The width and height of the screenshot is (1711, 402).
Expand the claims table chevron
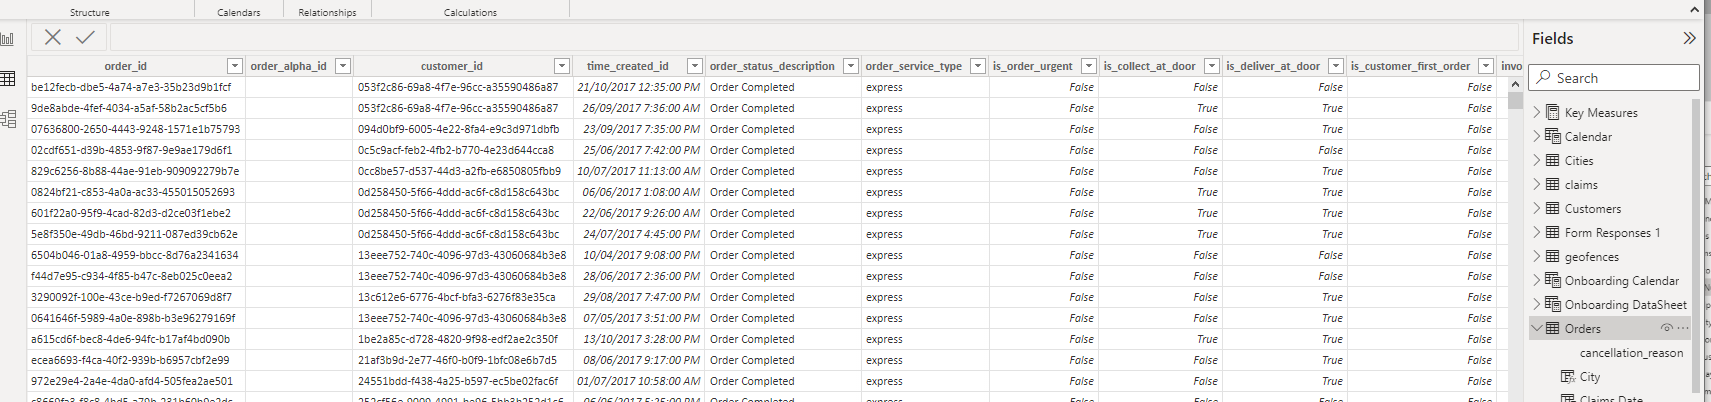click(1537, 184)
